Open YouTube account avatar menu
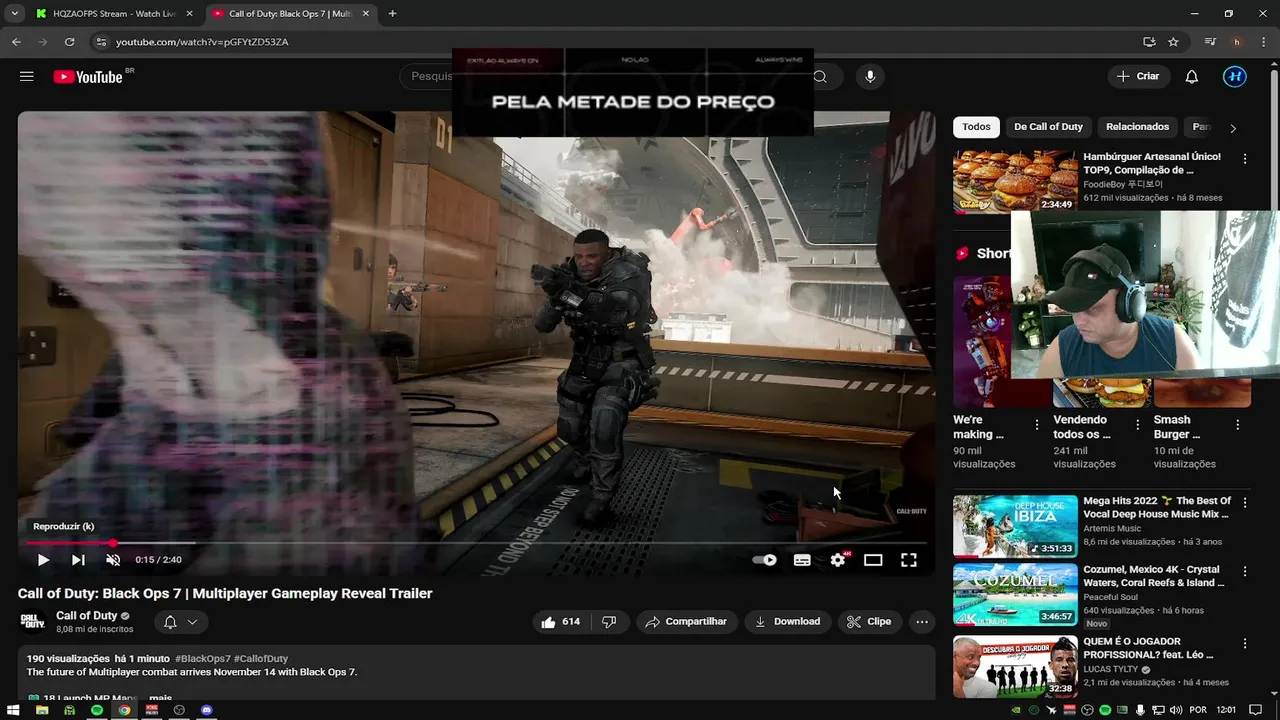1280x720 pixels. (x=1235, y=76)
